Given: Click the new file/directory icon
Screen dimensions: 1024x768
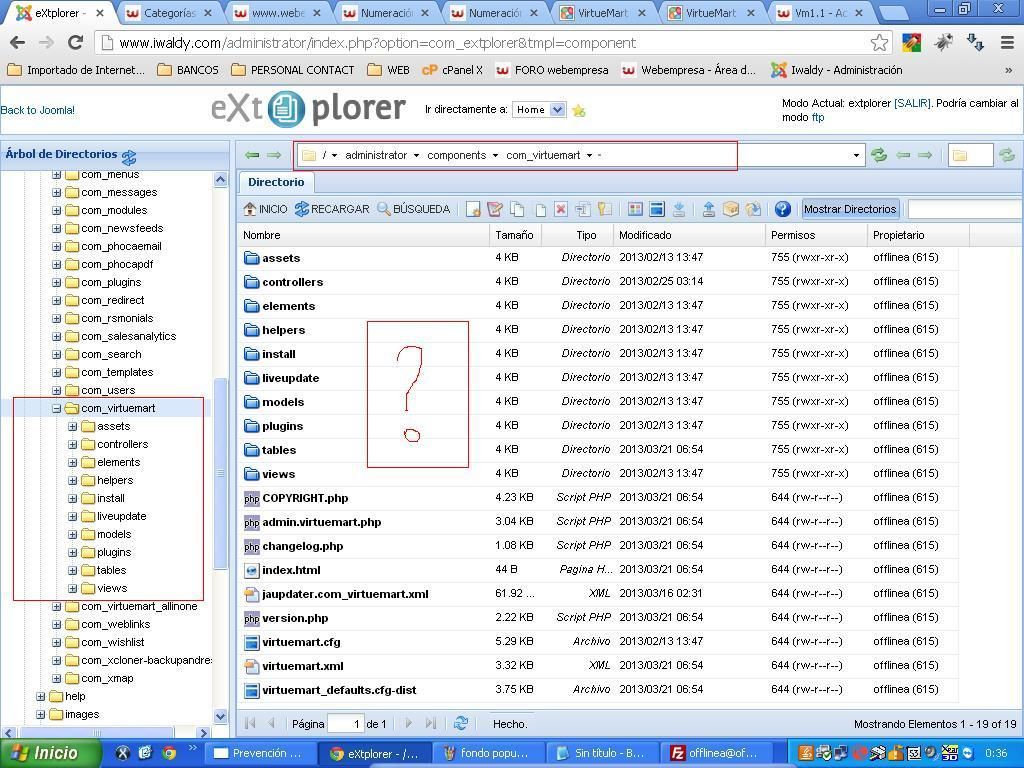Looking at the screenshot, I should click(473, 209).
